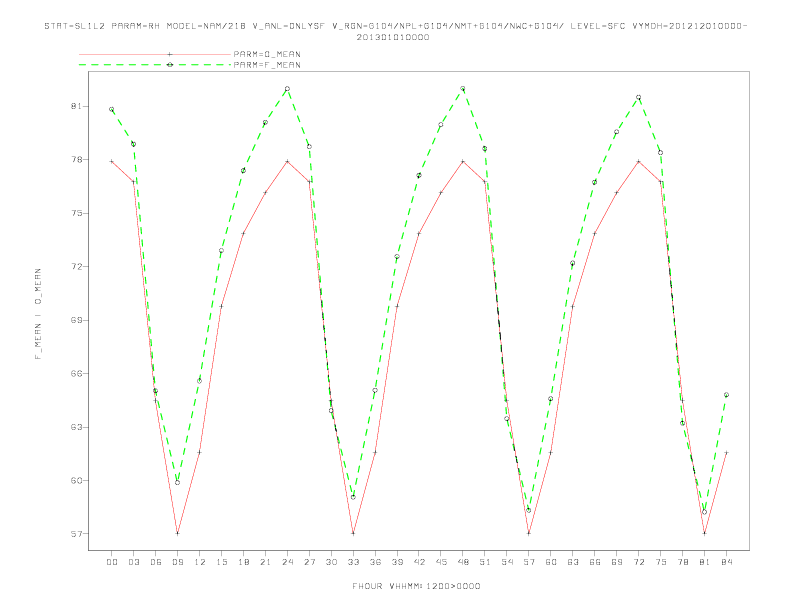Click the x-axis tick label 51
The width and height of the screenshot is (792, 612).
coord(485,562)
